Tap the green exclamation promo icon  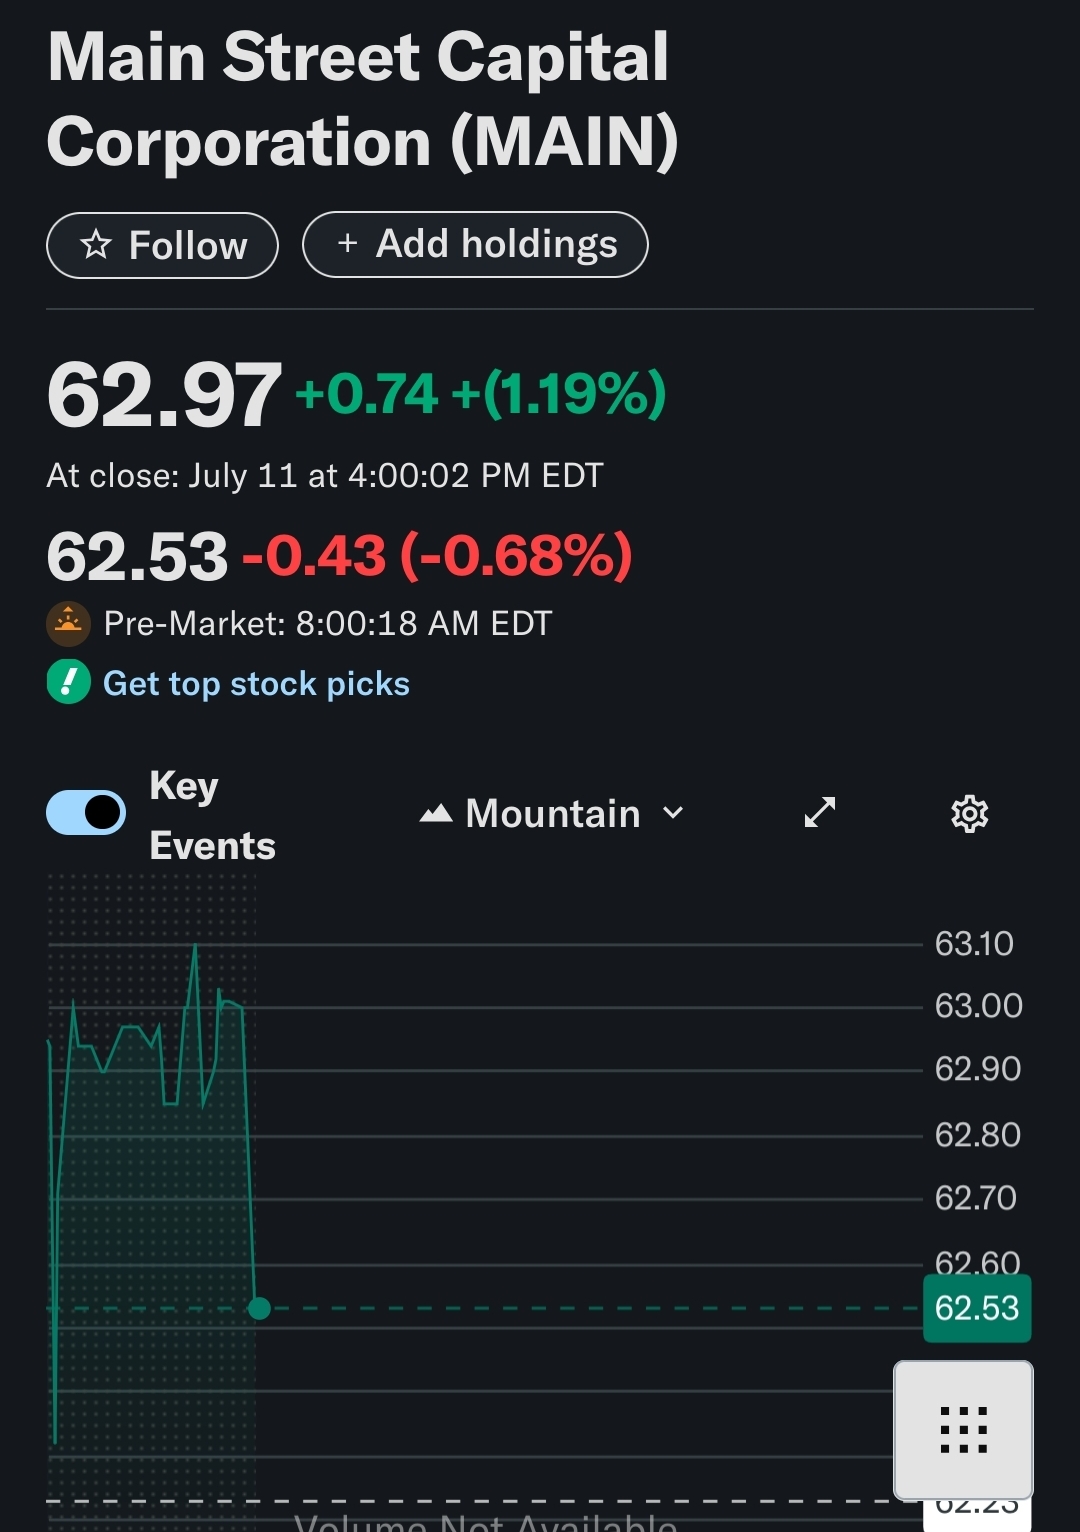(x=69, y=683)
